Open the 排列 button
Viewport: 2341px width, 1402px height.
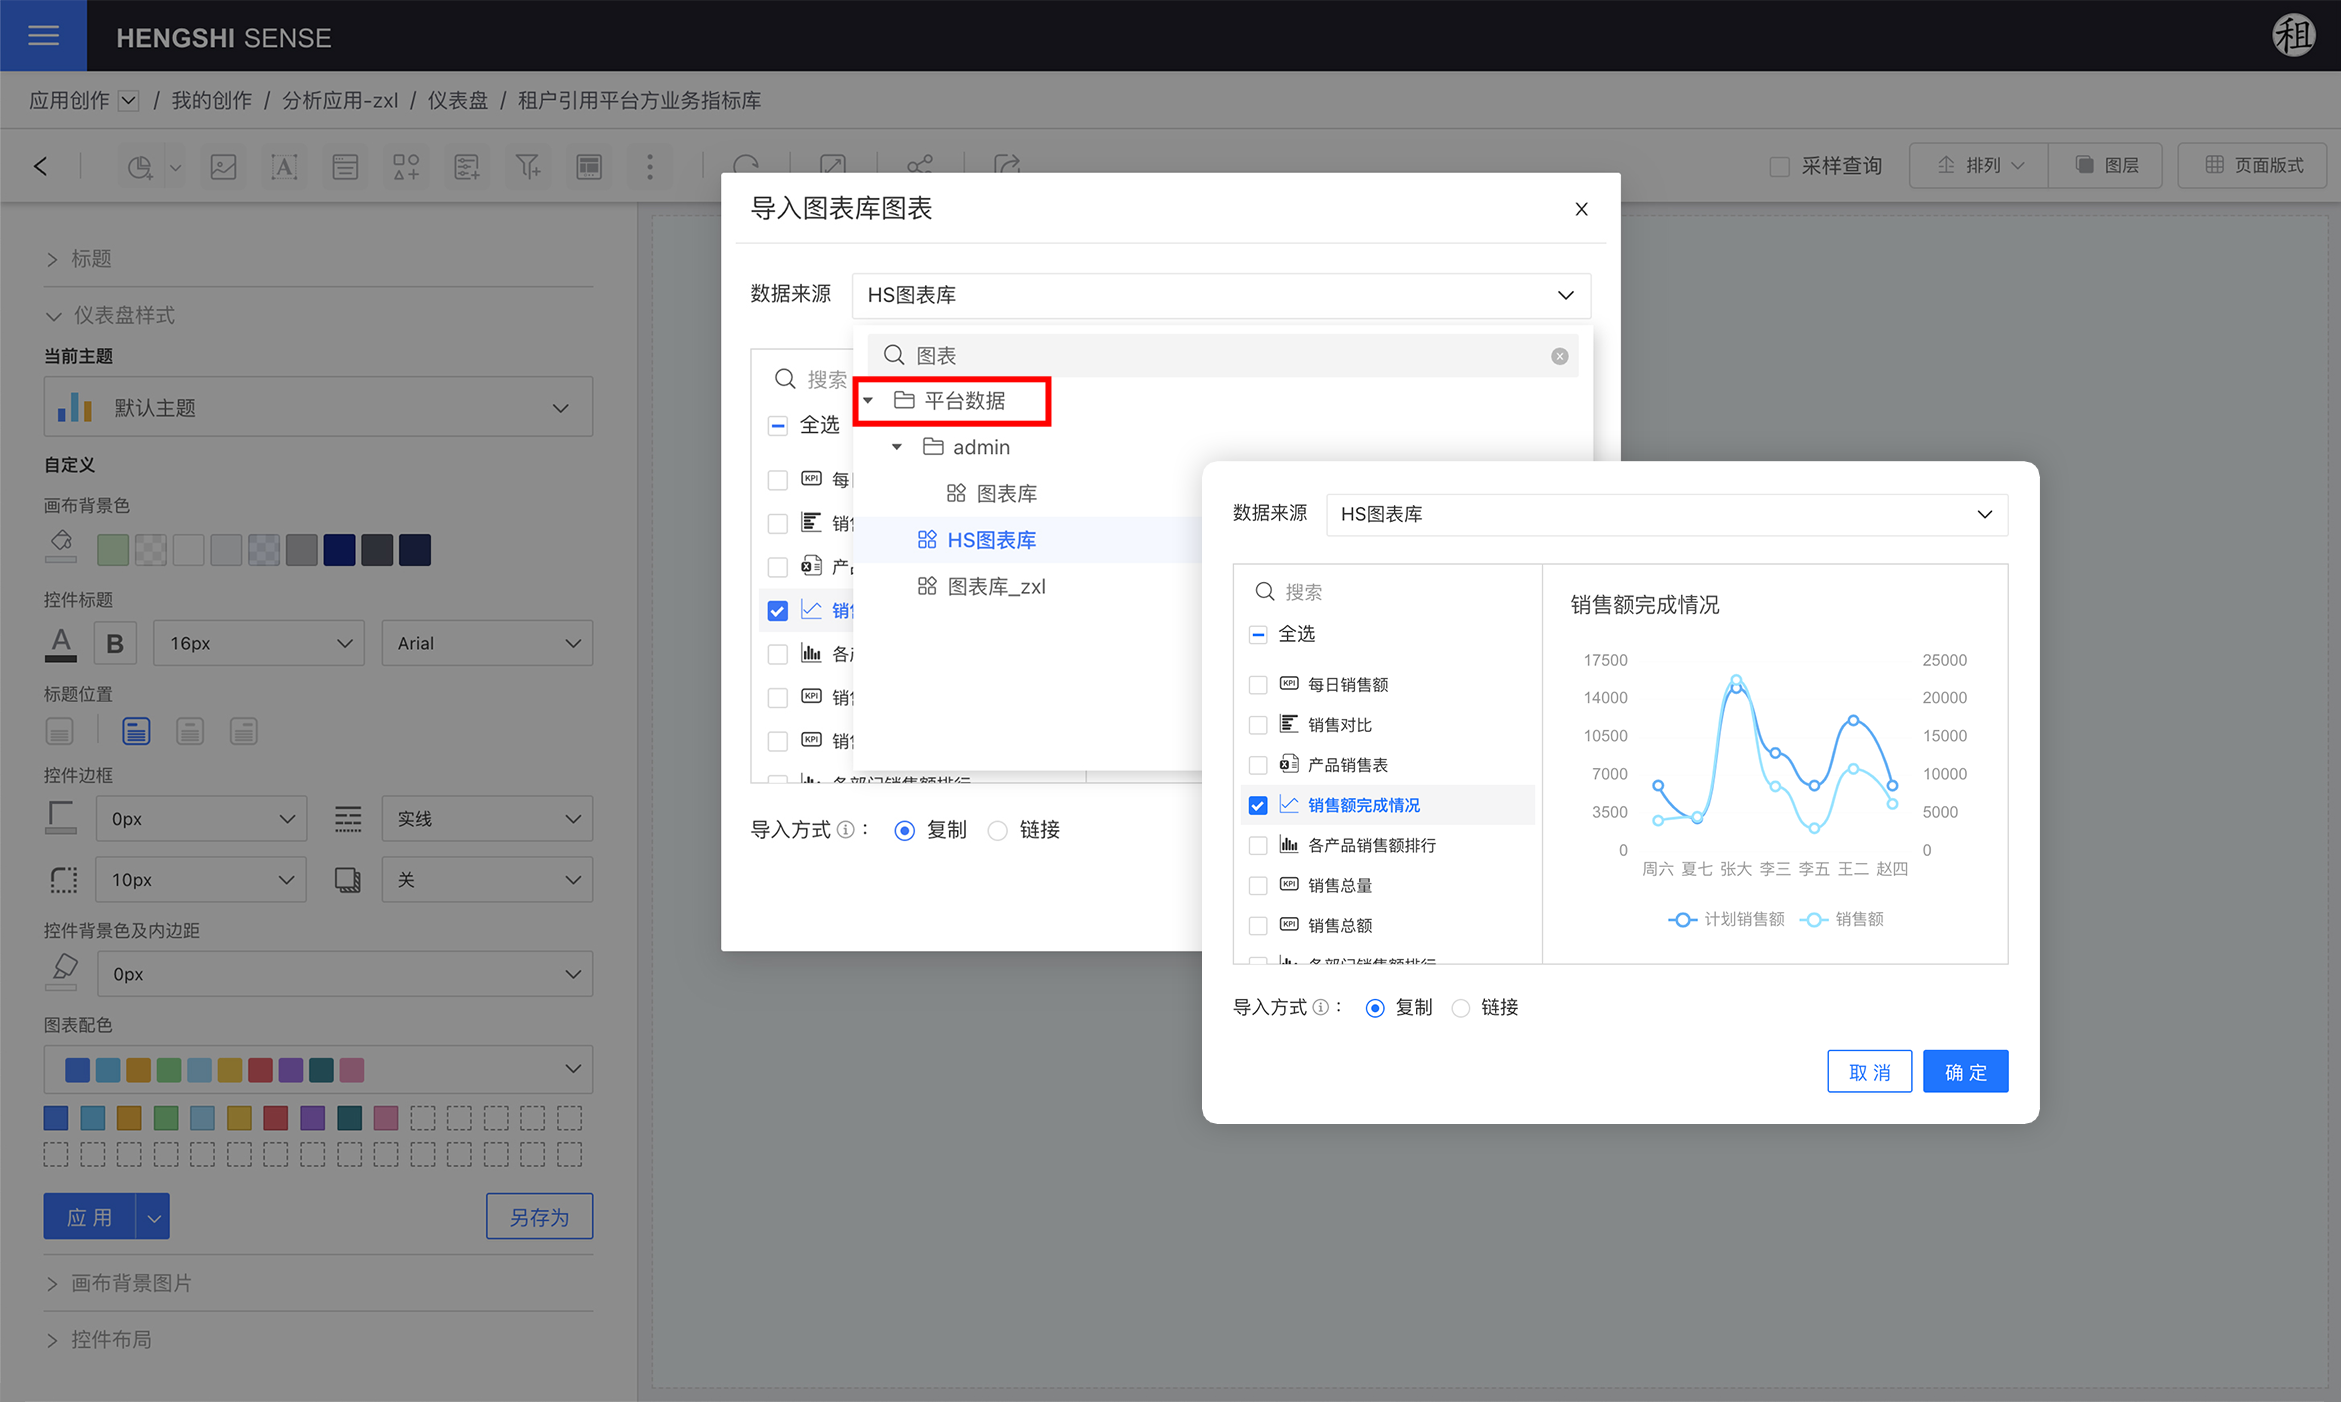coord(1979,166)
